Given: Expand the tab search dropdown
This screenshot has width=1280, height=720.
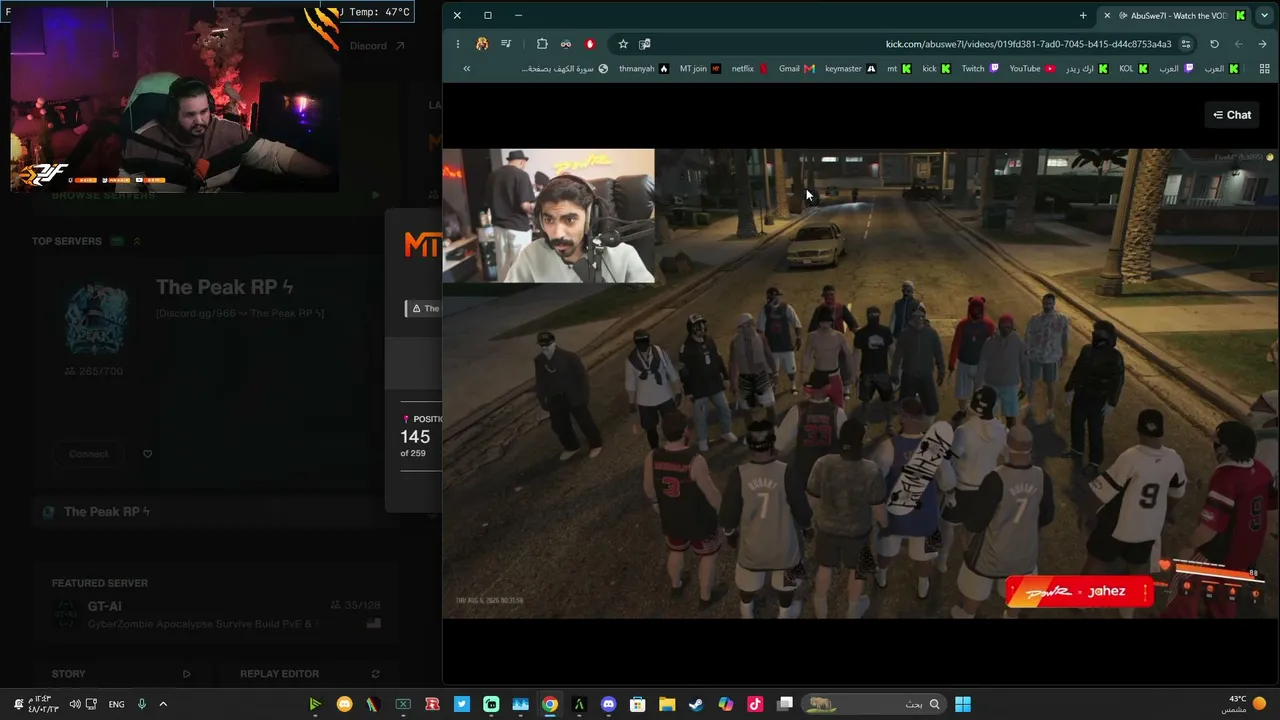Looking at the screenshot, I should [1265, 15].
